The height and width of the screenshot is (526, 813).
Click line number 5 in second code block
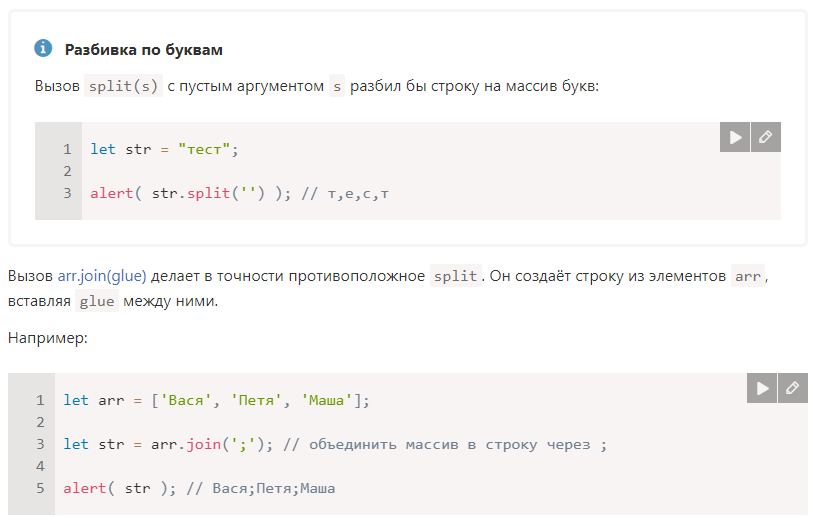pyautogui.click(x=40, y=488)
